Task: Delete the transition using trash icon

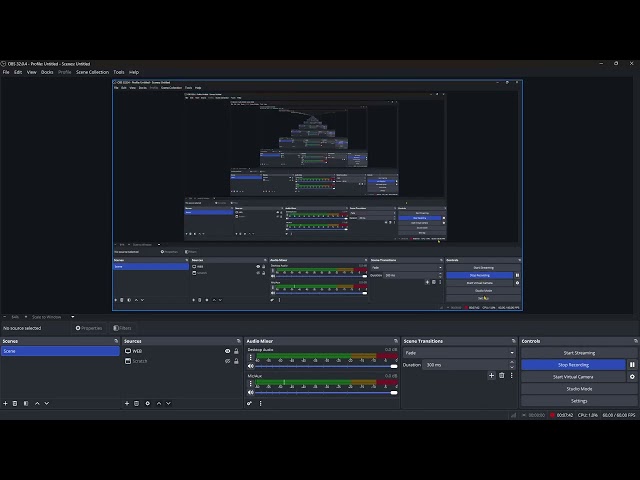Action: [x=502, y=375]
